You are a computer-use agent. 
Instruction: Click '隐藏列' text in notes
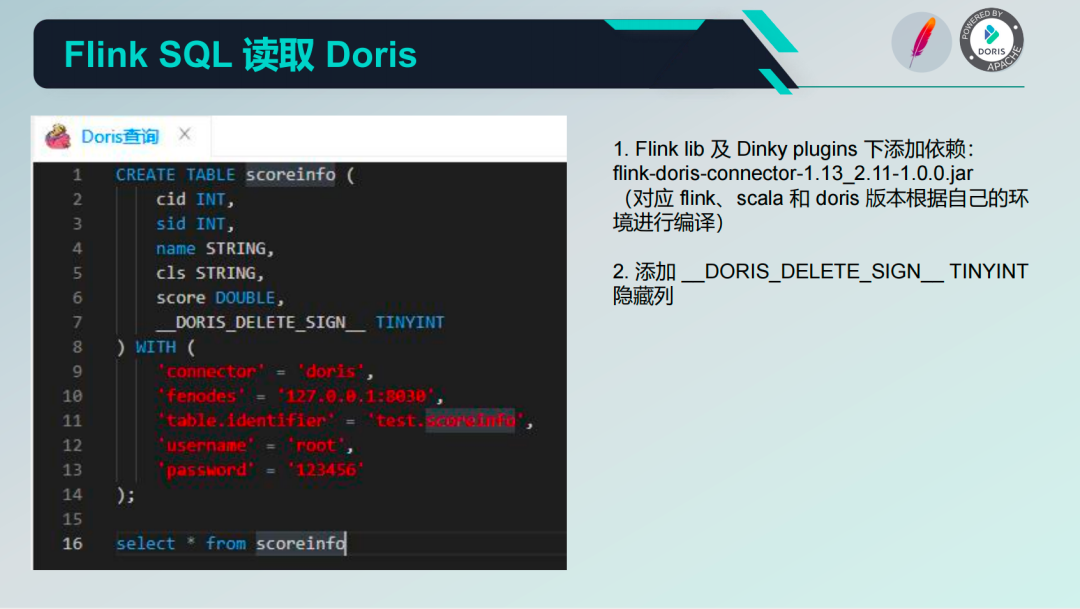[x=643, y=296]
